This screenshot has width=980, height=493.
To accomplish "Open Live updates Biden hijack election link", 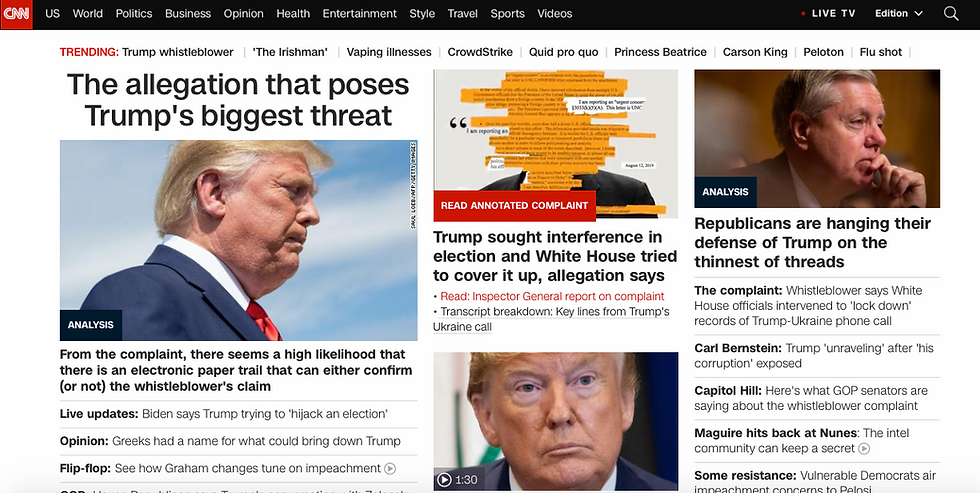I will click(224, 414).
